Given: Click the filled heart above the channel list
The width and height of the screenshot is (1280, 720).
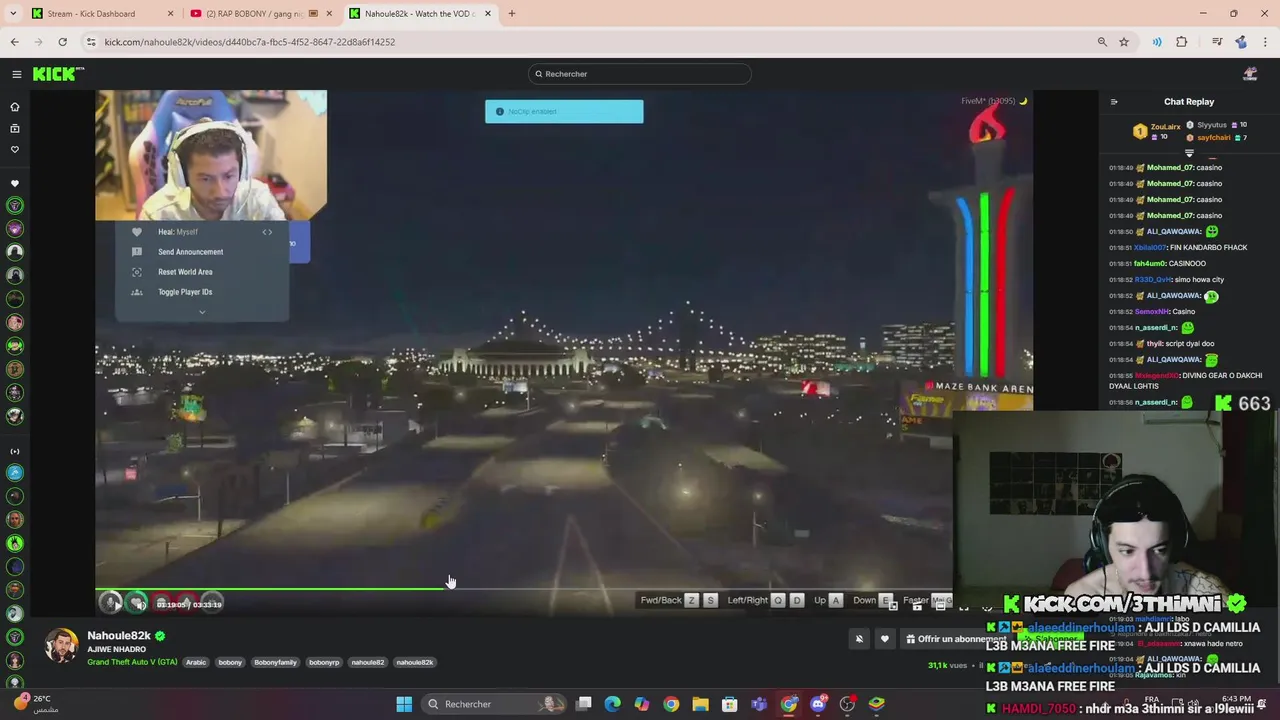Looking at the screenshot, I should (15, 184).
